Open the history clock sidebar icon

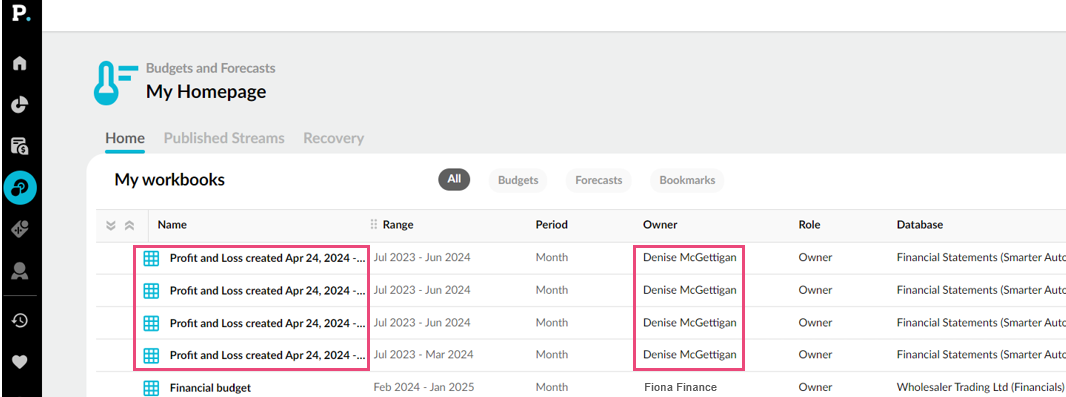(20, 320)
